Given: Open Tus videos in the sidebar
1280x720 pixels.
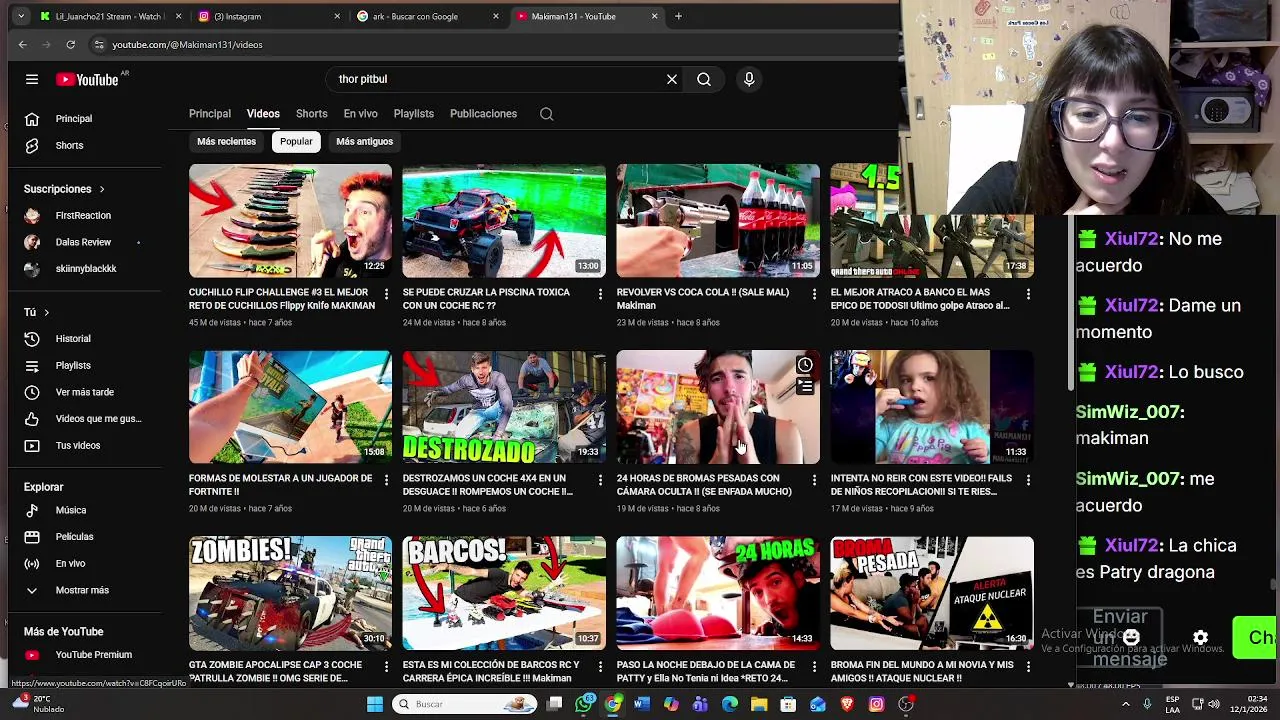Looking at the screenshot, I should pos(84,445).
